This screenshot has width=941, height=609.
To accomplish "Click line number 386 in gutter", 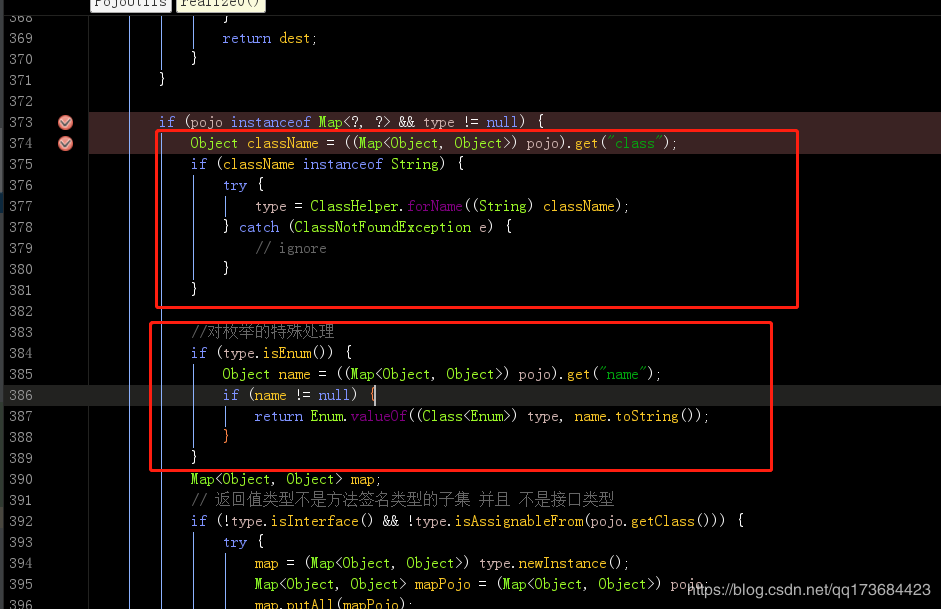I will pyautogui.click(x=21, y=395).
